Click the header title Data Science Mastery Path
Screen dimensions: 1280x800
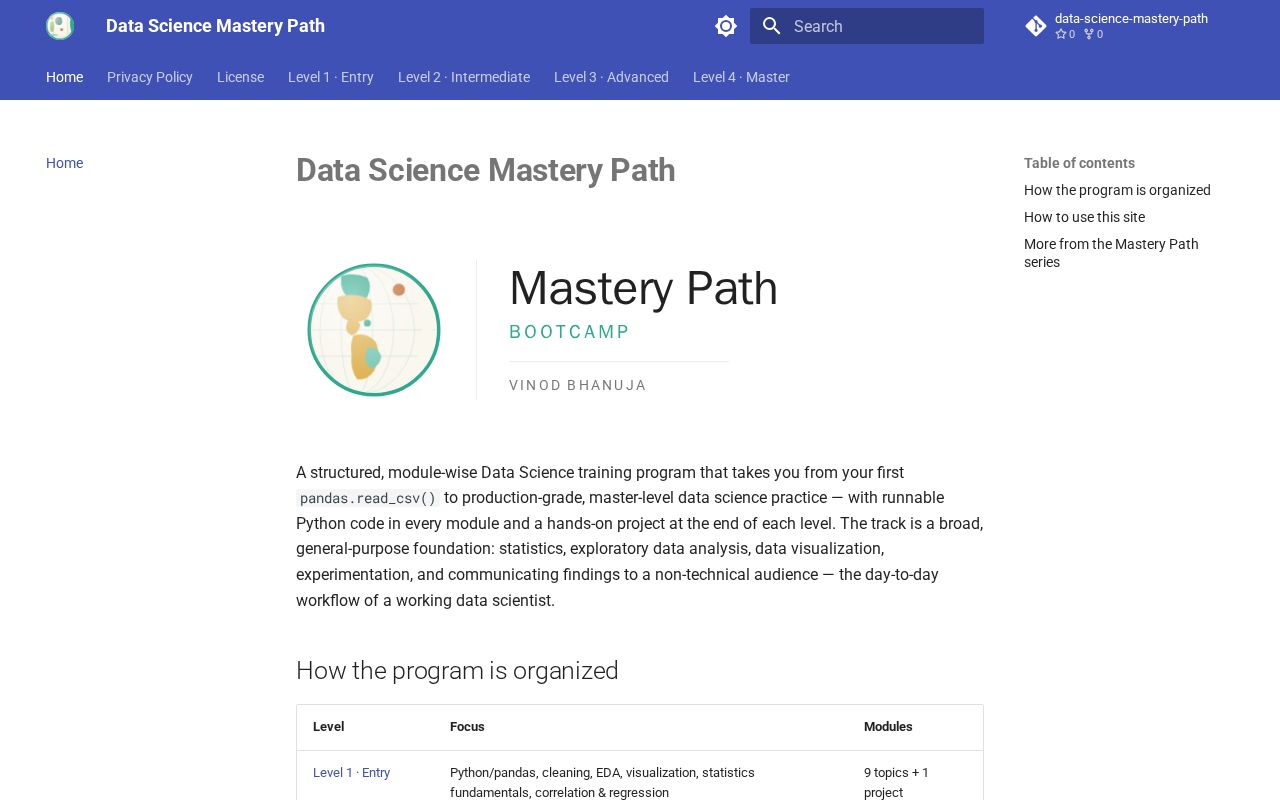coord(215,26)
